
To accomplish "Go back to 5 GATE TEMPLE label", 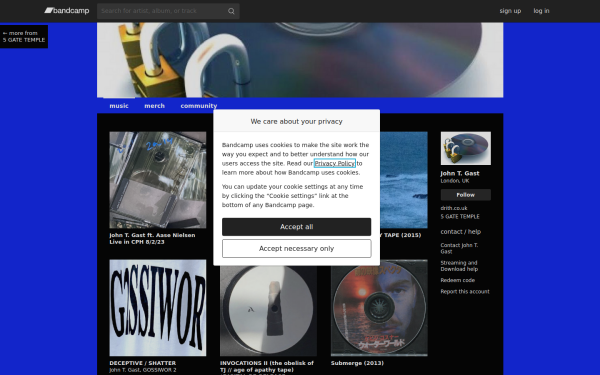I will tap(24, 36).
